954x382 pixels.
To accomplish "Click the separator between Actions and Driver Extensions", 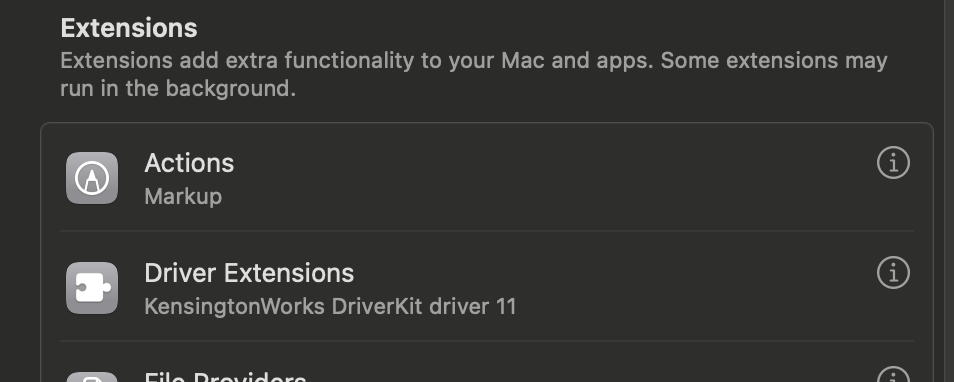I will click(x=487, y=231).
